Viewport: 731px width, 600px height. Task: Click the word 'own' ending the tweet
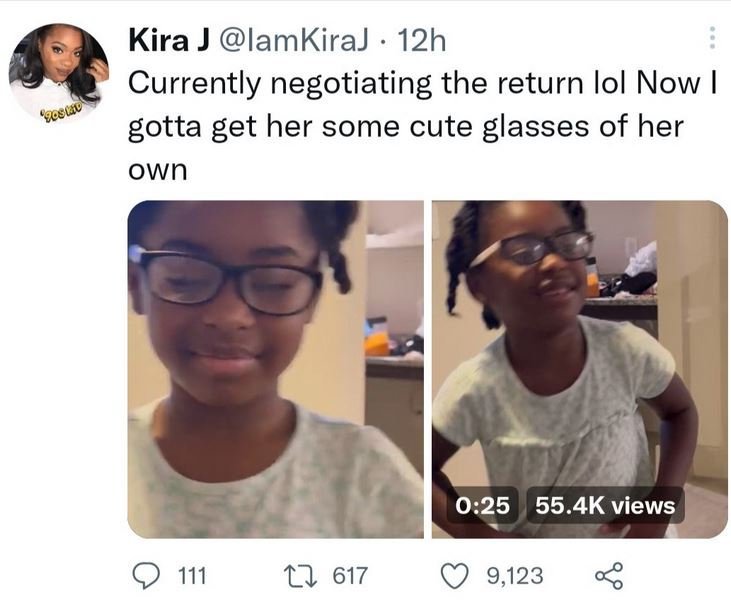[x=158, y=172]
